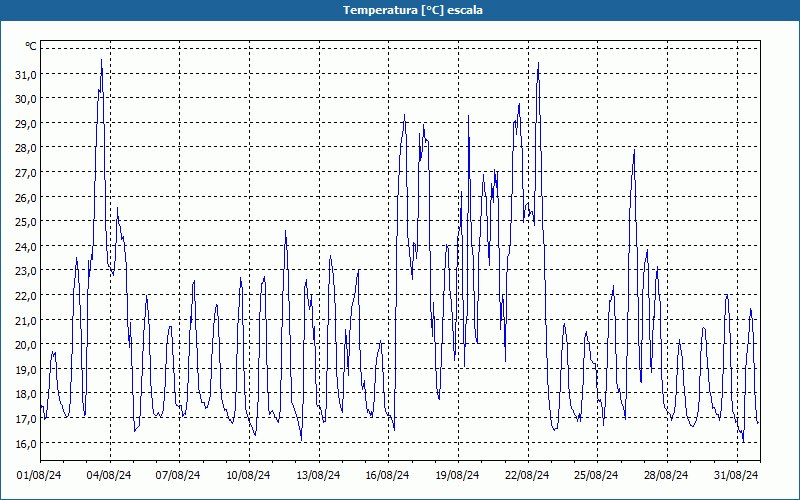Viewport: 800px width, 500px height.
Task: Select the 18,0 y-axis label
Action: tap(26, 394)
